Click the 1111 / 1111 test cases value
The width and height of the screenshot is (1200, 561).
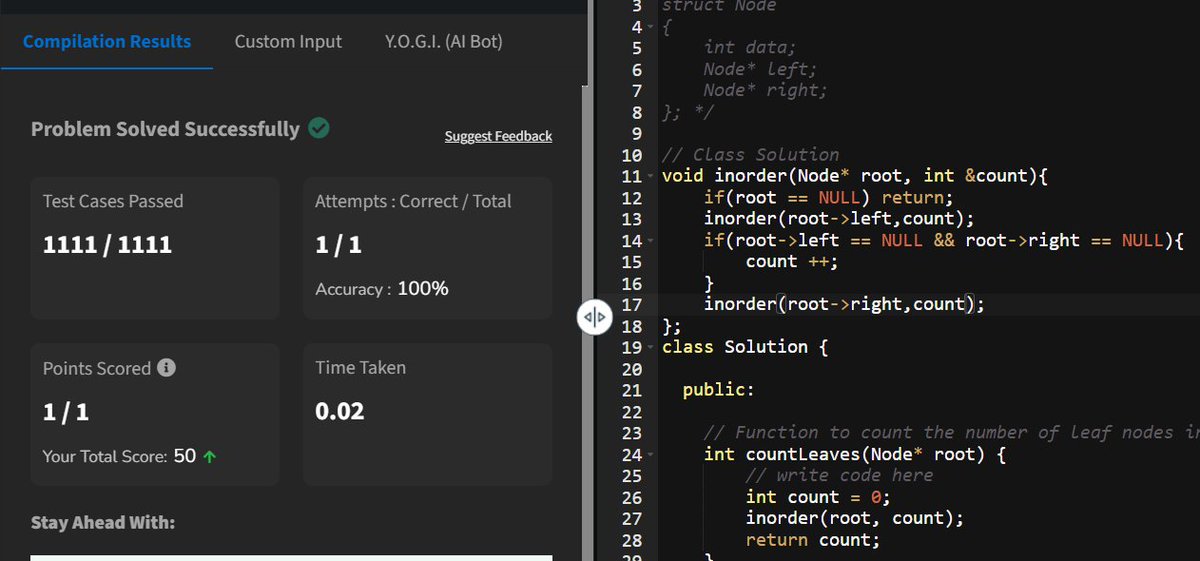(107, 245)
